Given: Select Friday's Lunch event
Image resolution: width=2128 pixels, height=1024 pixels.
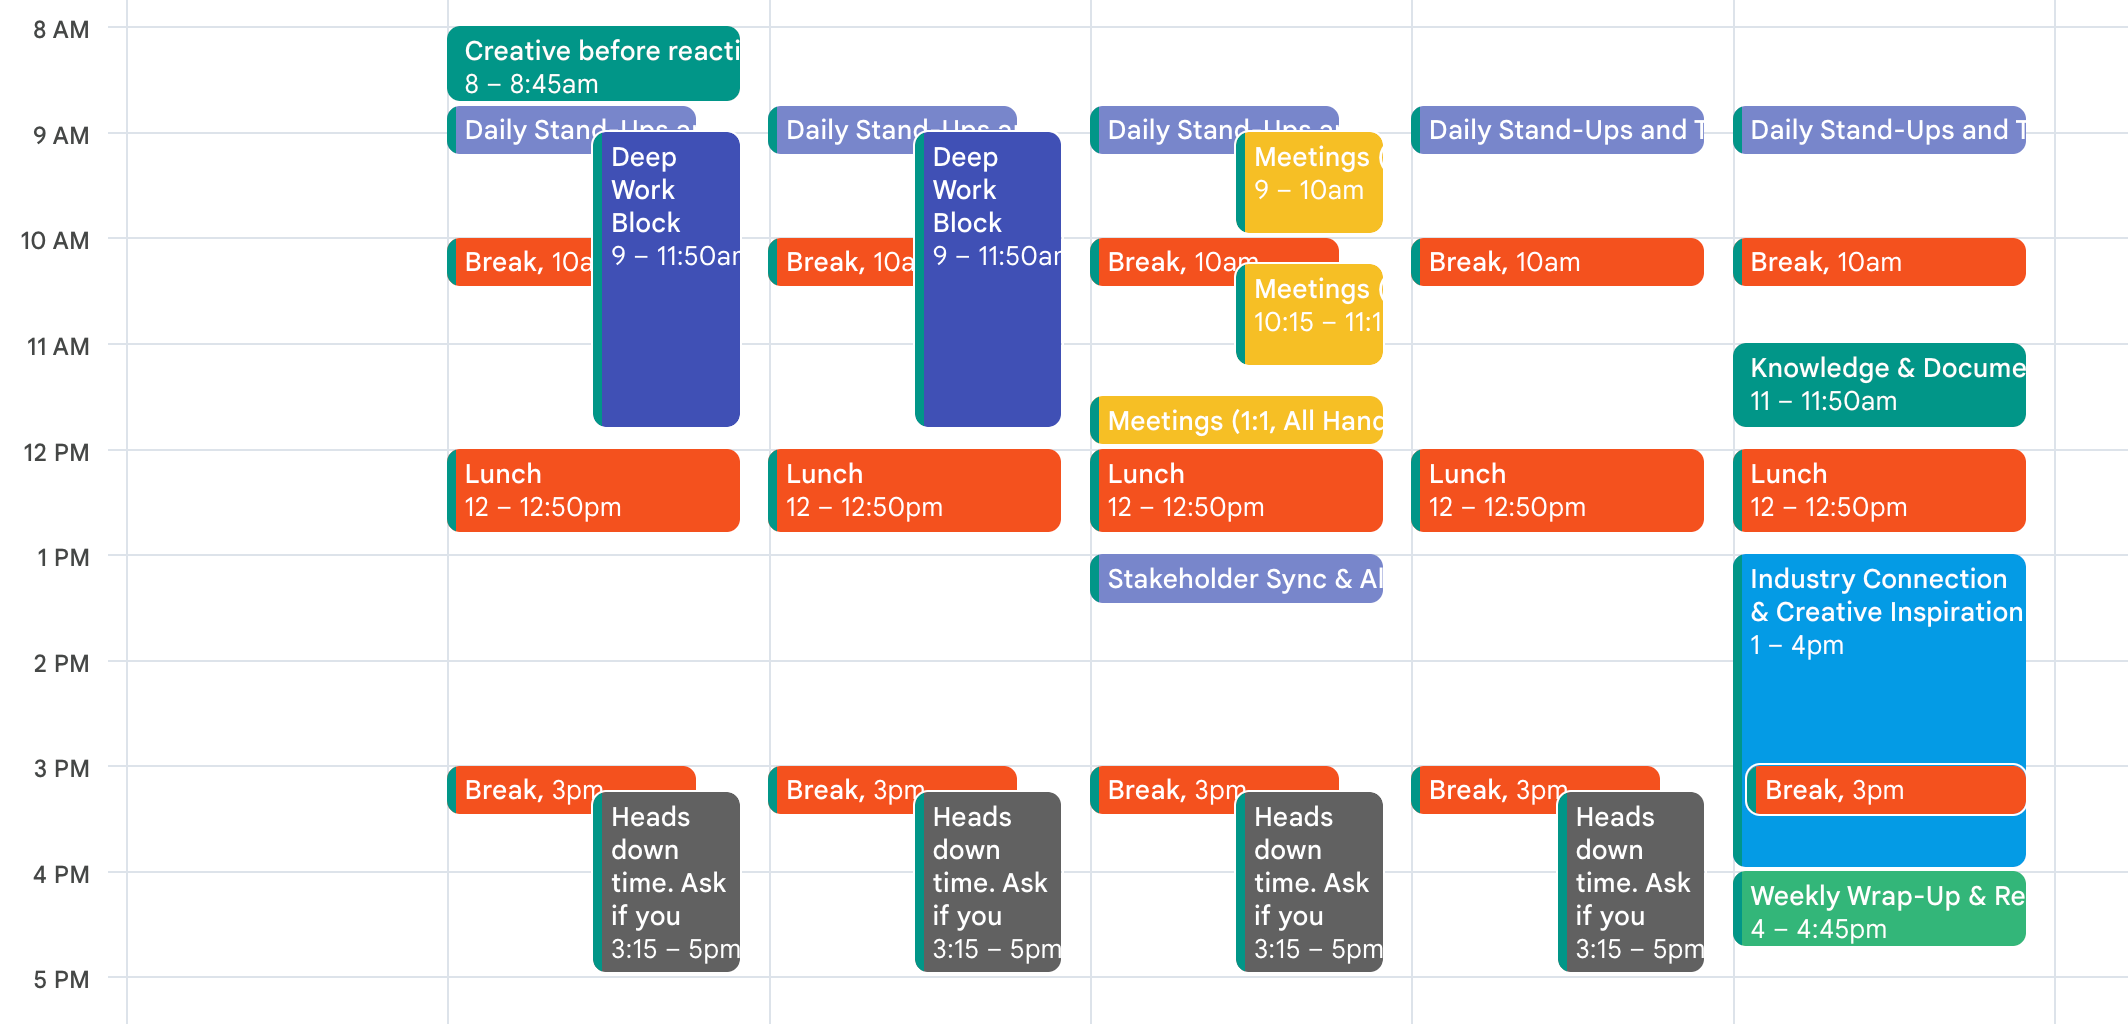Looking at the screenshot, I should (x=1878, y=490).
